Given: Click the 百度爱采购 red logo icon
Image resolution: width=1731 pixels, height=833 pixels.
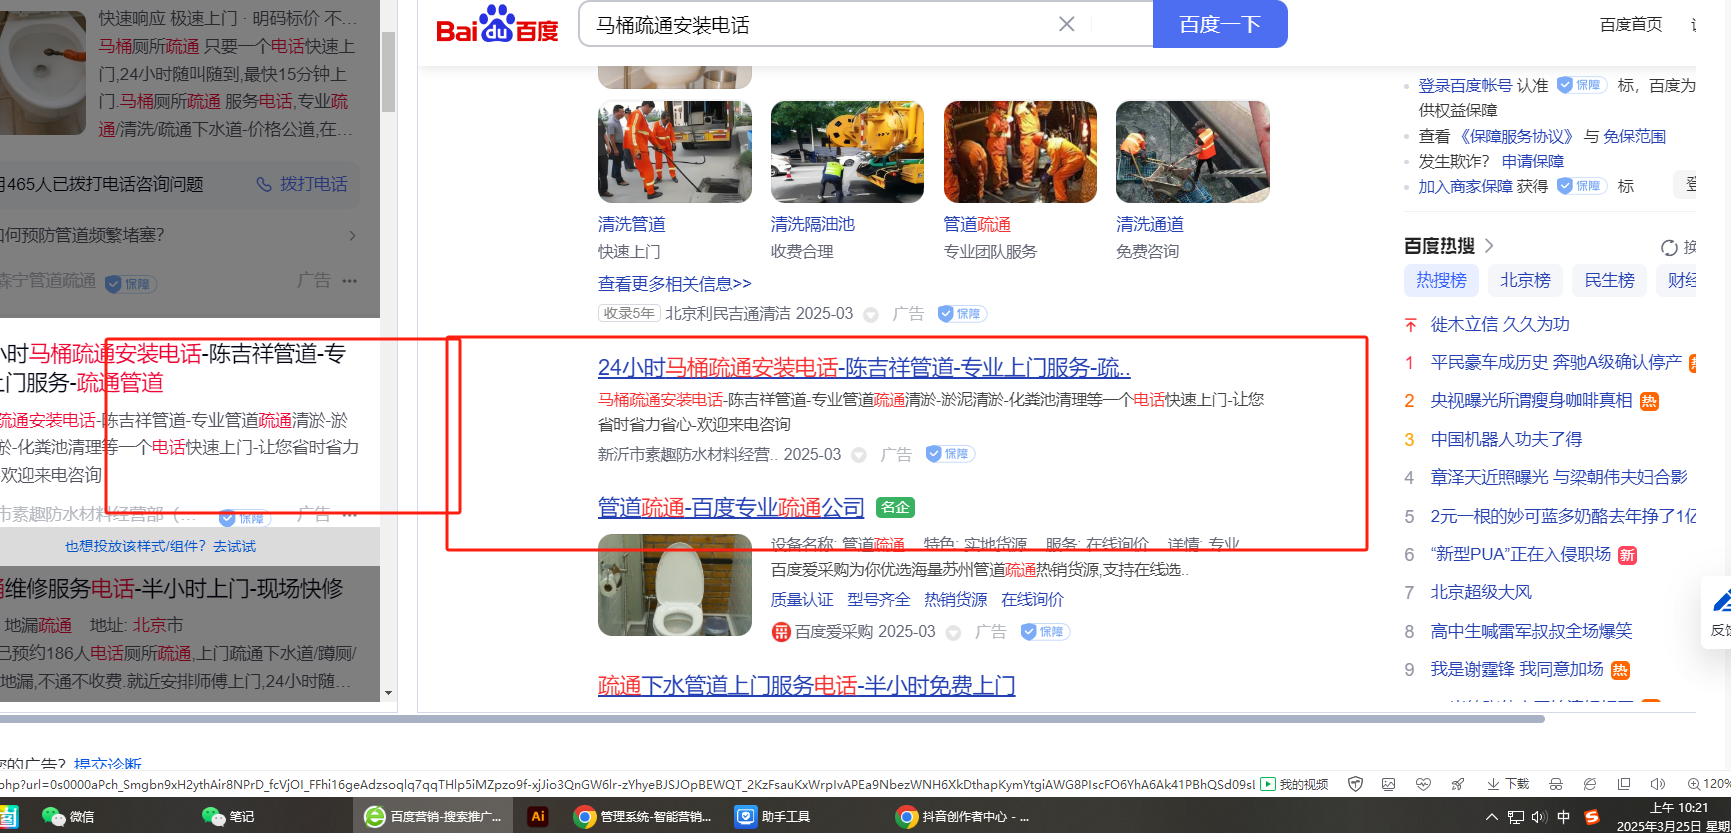Looking at the screenshot, I should point(781,632).
